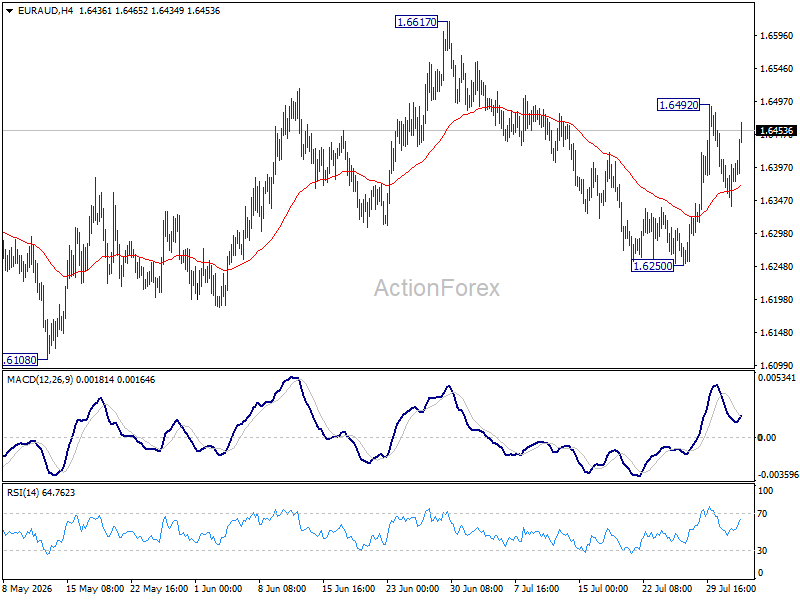Screen dimensions: 800x600
Task: Click the 29 Jul 16:00 date label
Action: click(731, 589)
